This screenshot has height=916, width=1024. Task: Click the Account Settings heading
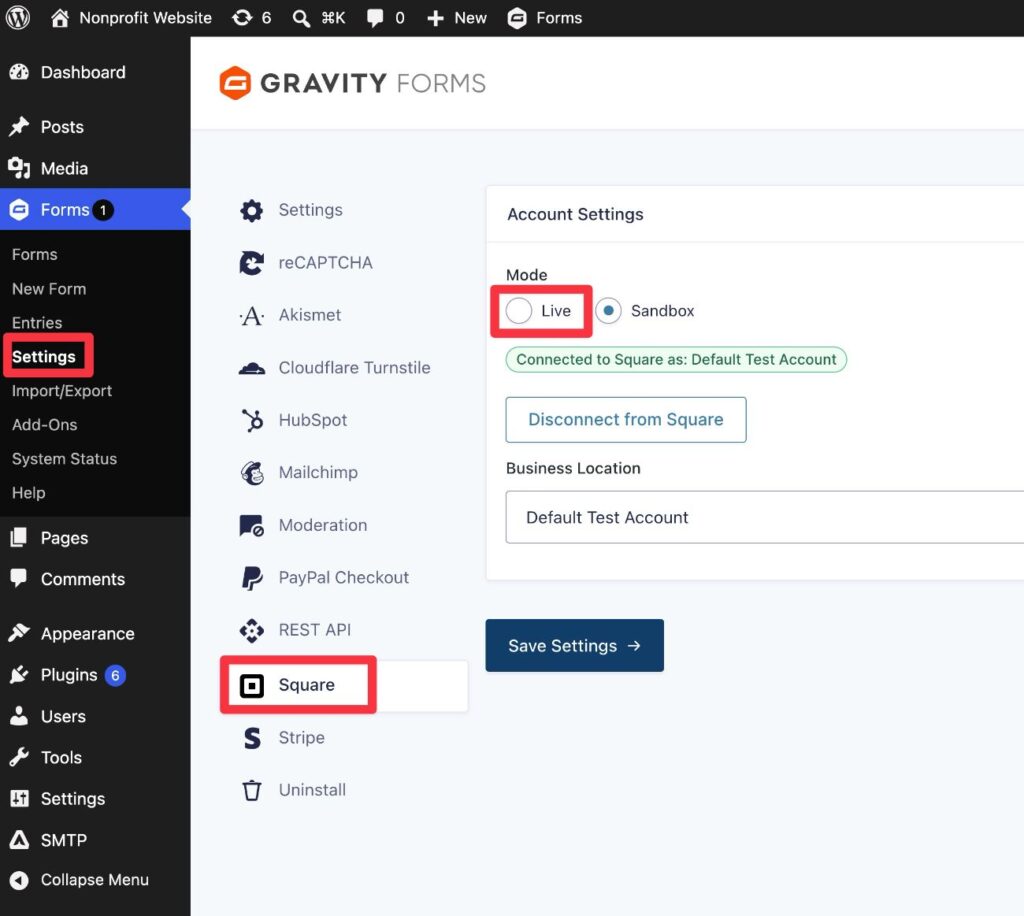[575, 214]
